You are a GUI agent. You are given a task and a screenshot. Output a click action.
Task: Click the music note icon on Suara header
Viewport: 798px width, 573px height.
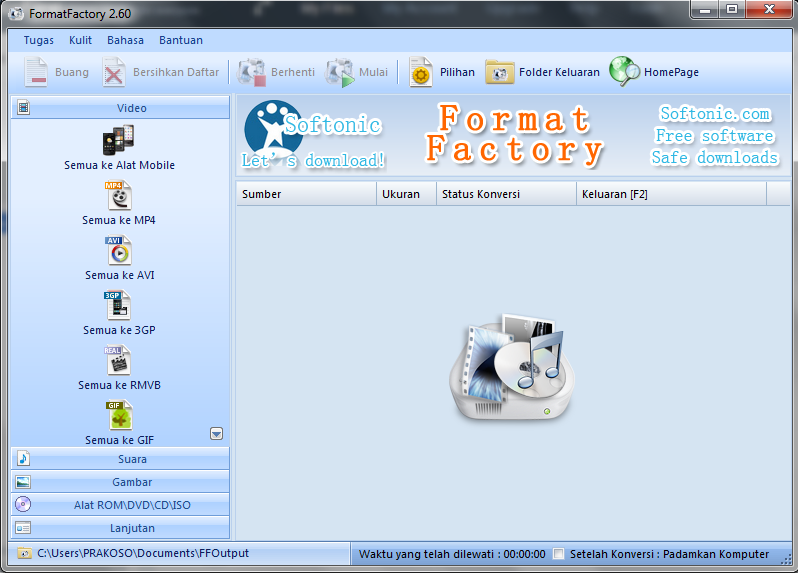click(23, 459)
